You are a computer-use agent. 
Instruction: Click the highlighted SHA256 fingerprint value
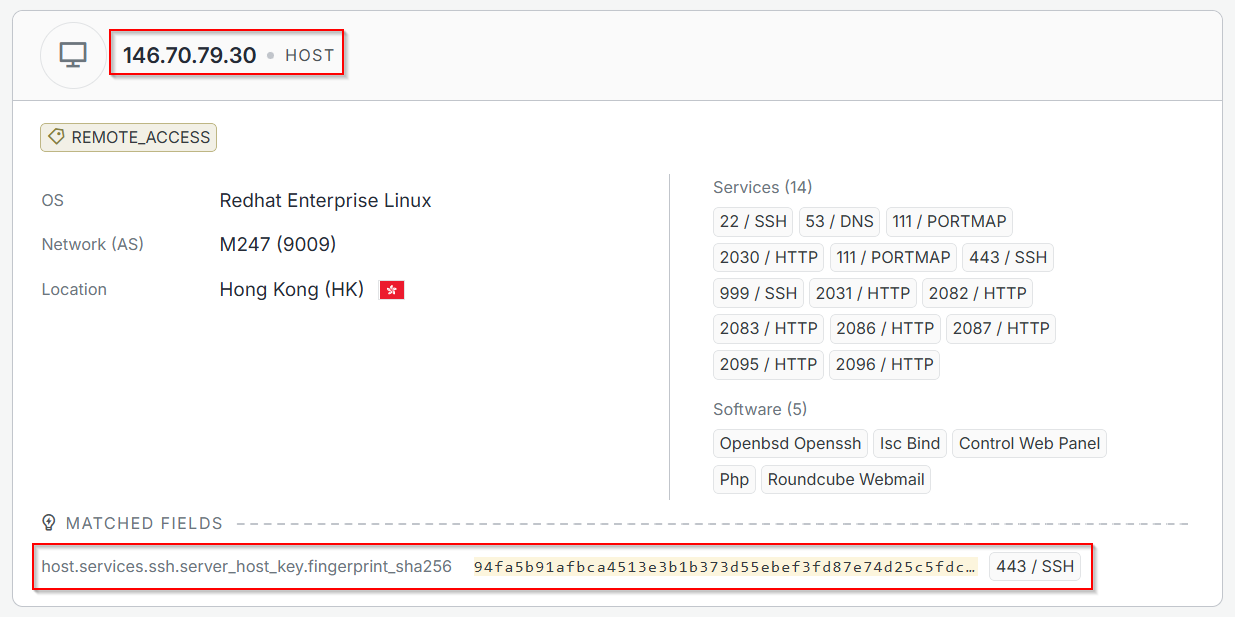click(724, 567)
